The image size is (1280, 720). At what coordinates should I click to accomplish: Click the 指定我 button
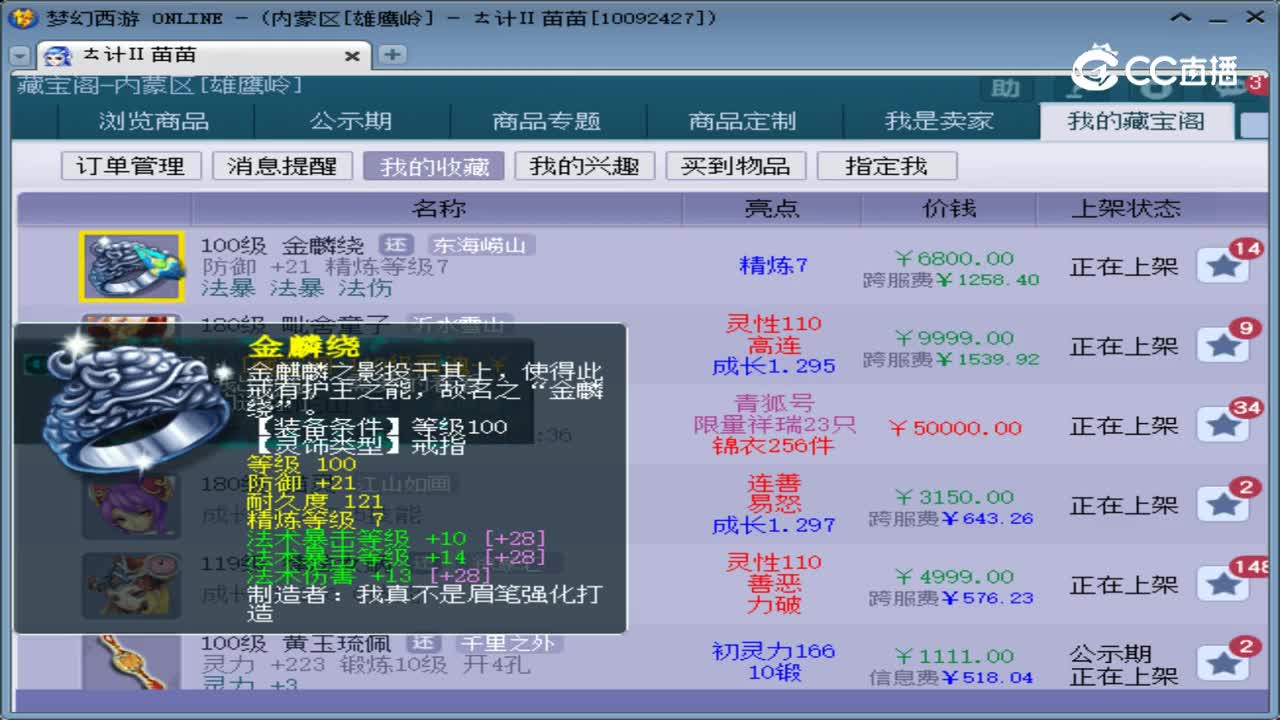coord(888,166)
